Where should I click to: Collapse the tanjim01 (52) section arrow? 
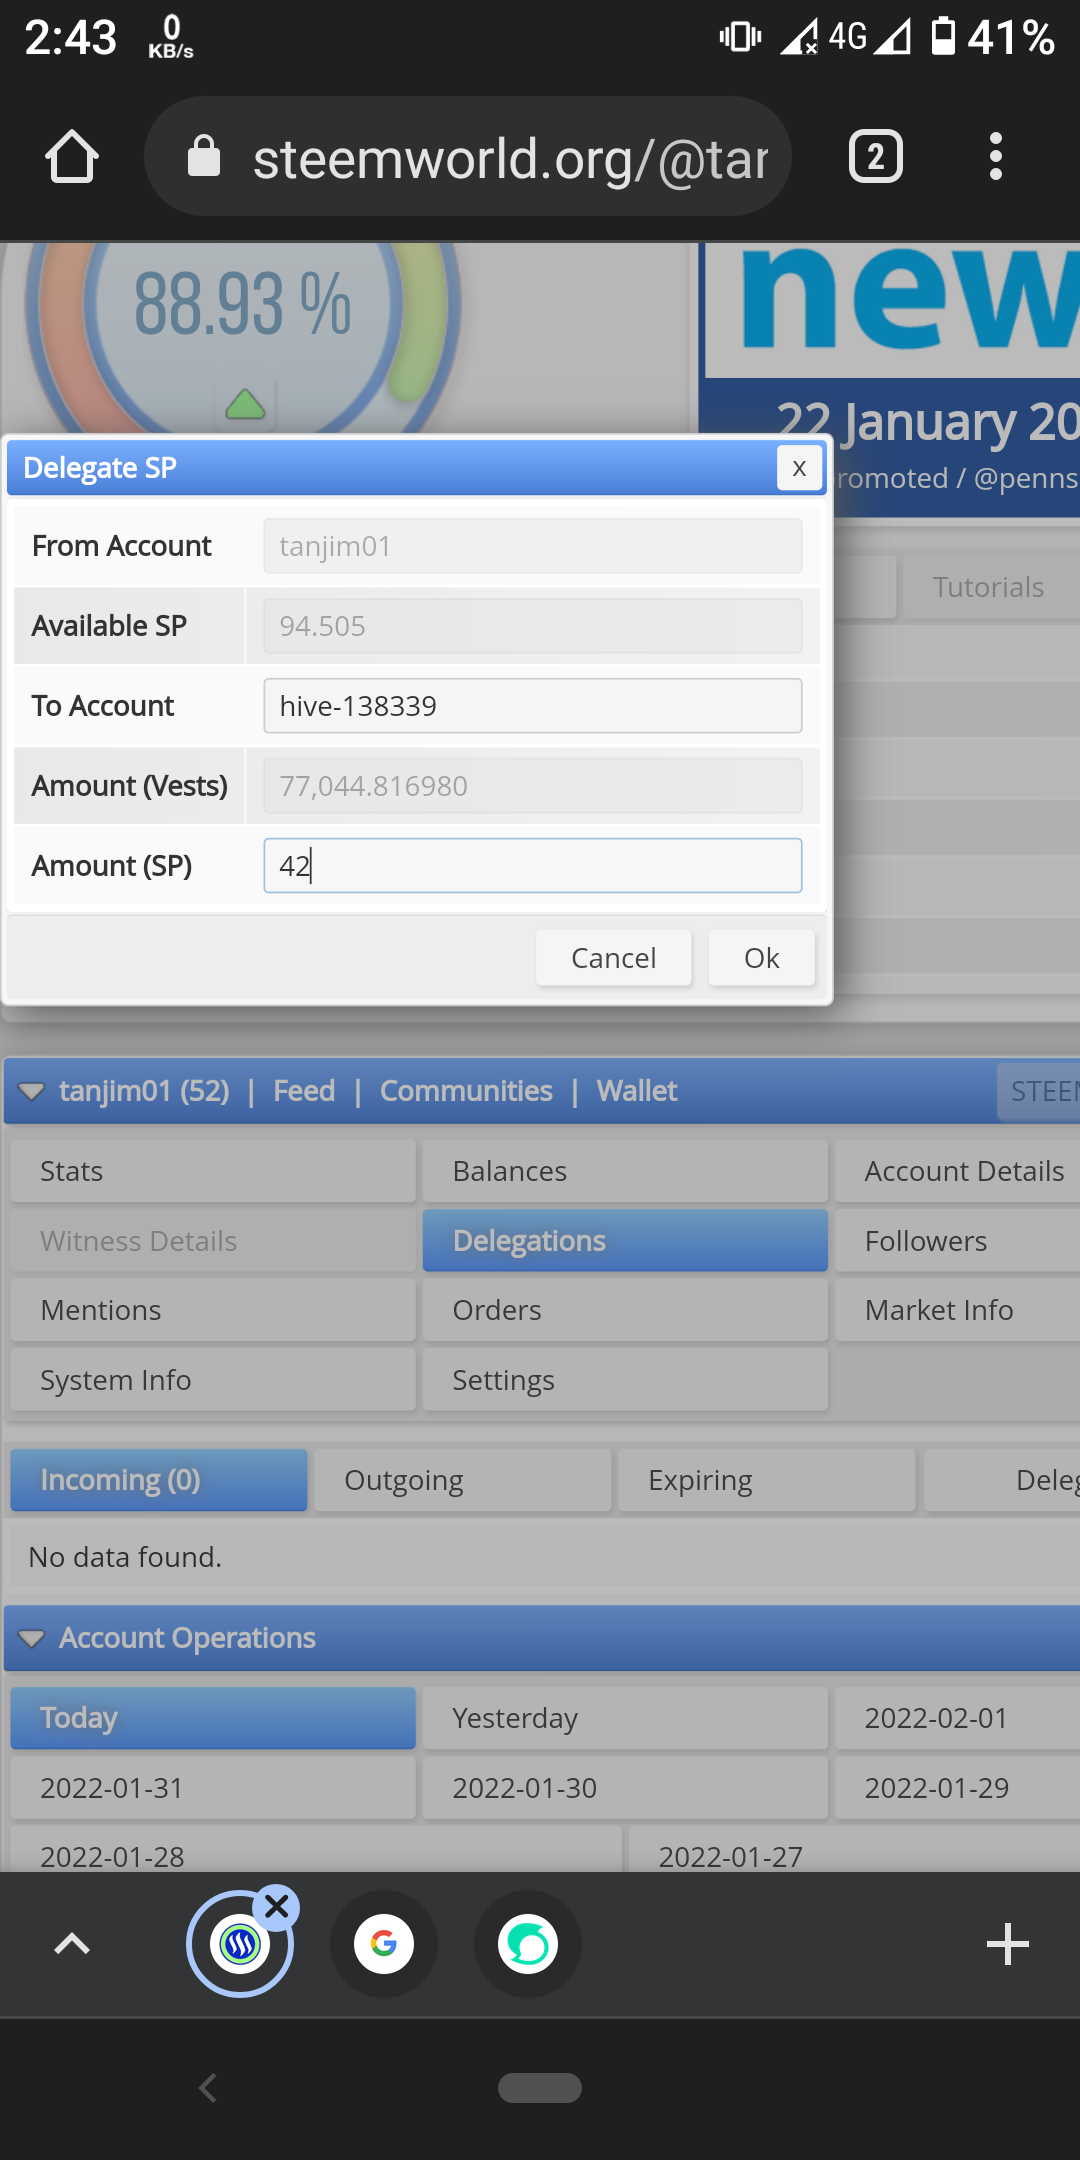pyautogui.click(x=31, y=1091)
